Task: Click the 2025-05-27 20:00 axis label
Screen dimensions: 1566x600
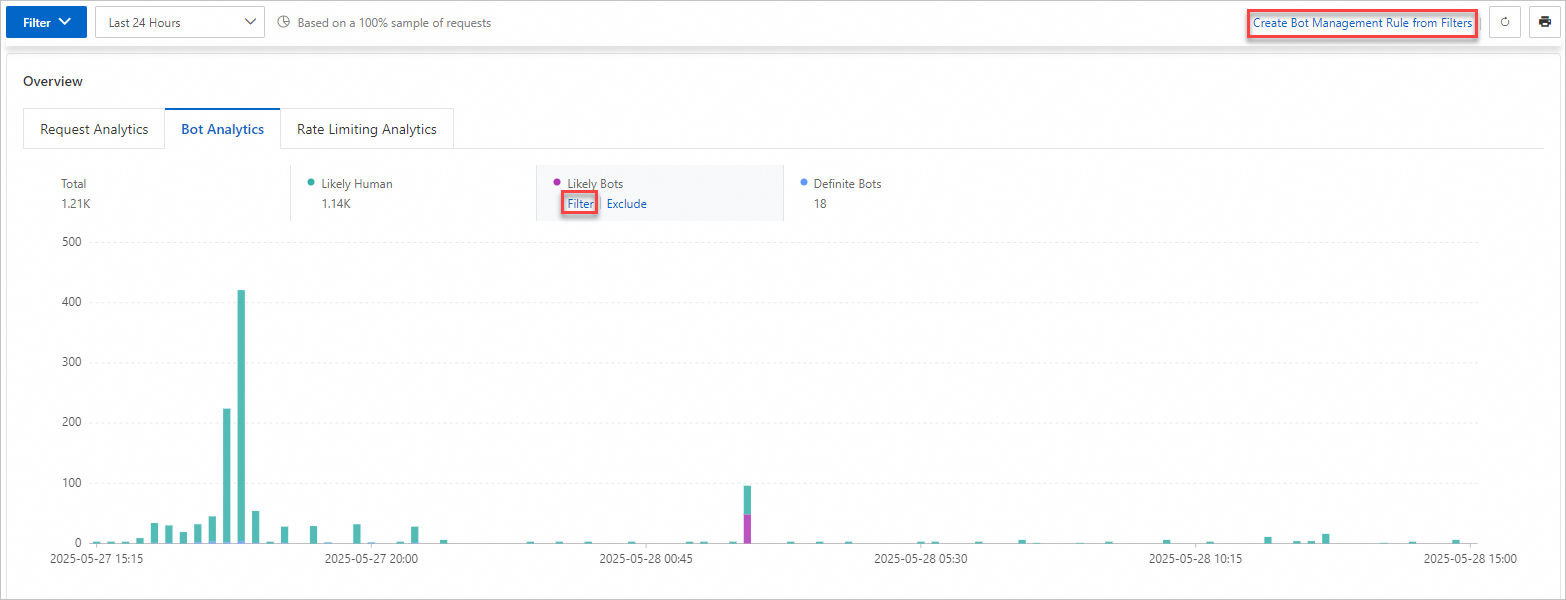Action: (x=371, y=559)
